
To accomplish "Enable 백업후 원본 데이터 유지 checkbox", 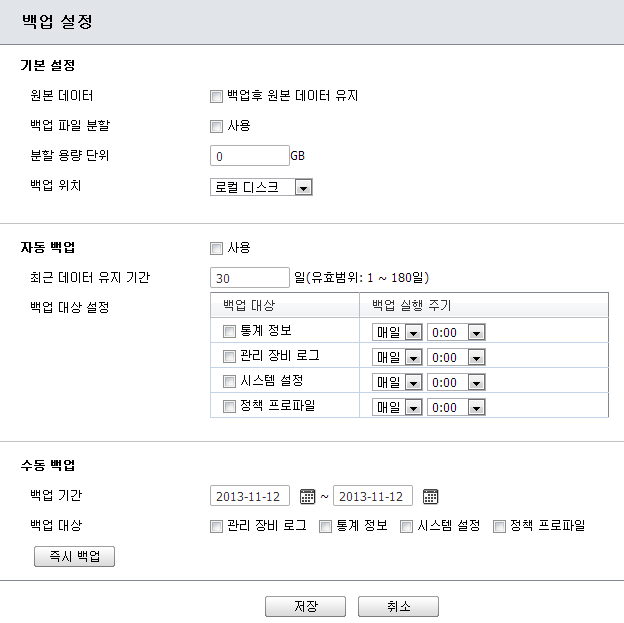I will point(216,97).
